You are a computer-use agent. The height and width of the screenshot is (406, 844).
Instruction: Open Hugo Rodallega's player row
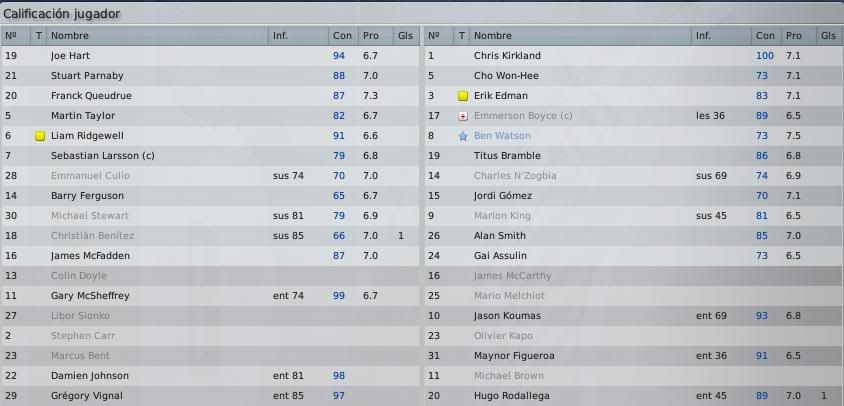click(x=633, y=396)
